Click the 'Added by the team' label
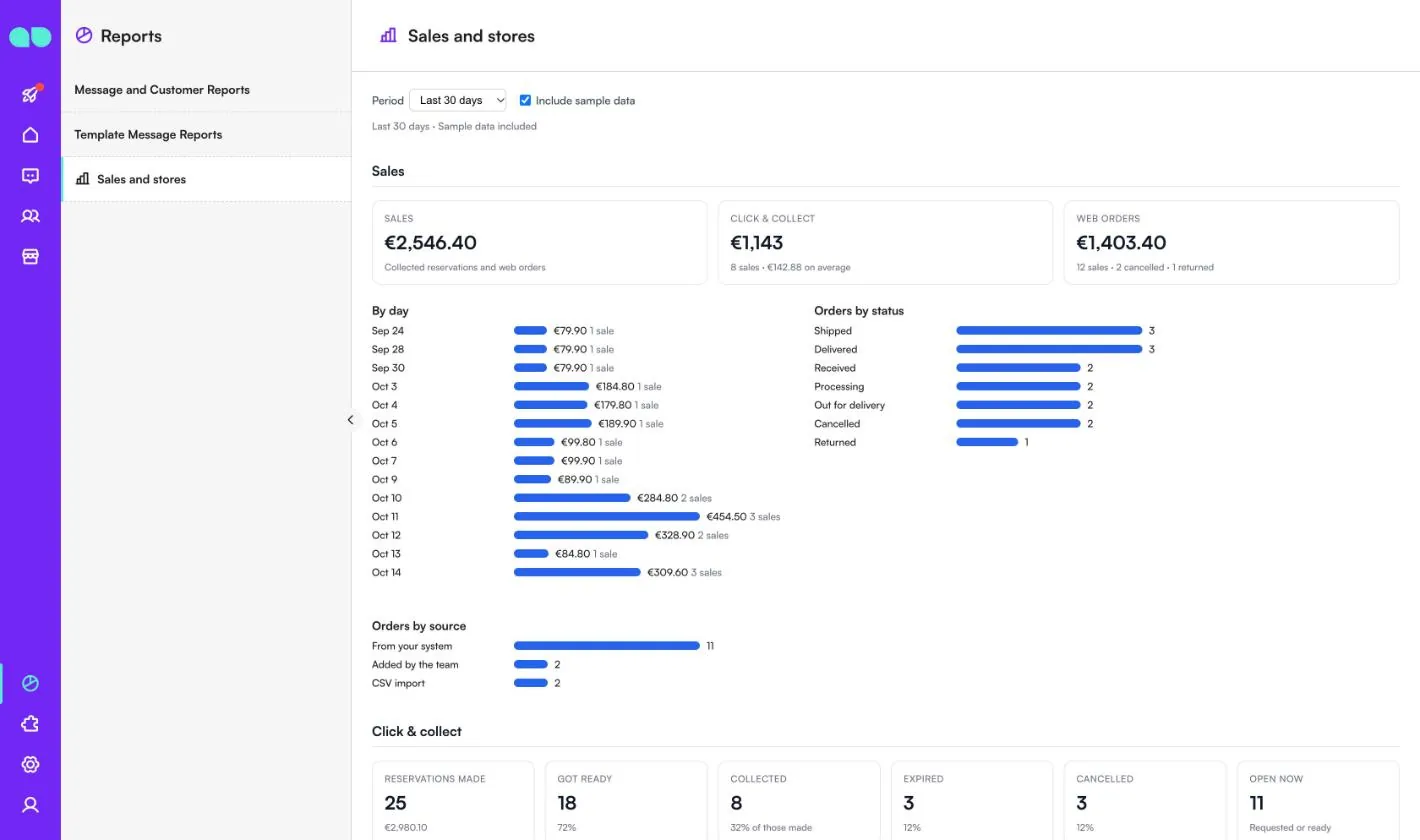 (x=415, y=665)
